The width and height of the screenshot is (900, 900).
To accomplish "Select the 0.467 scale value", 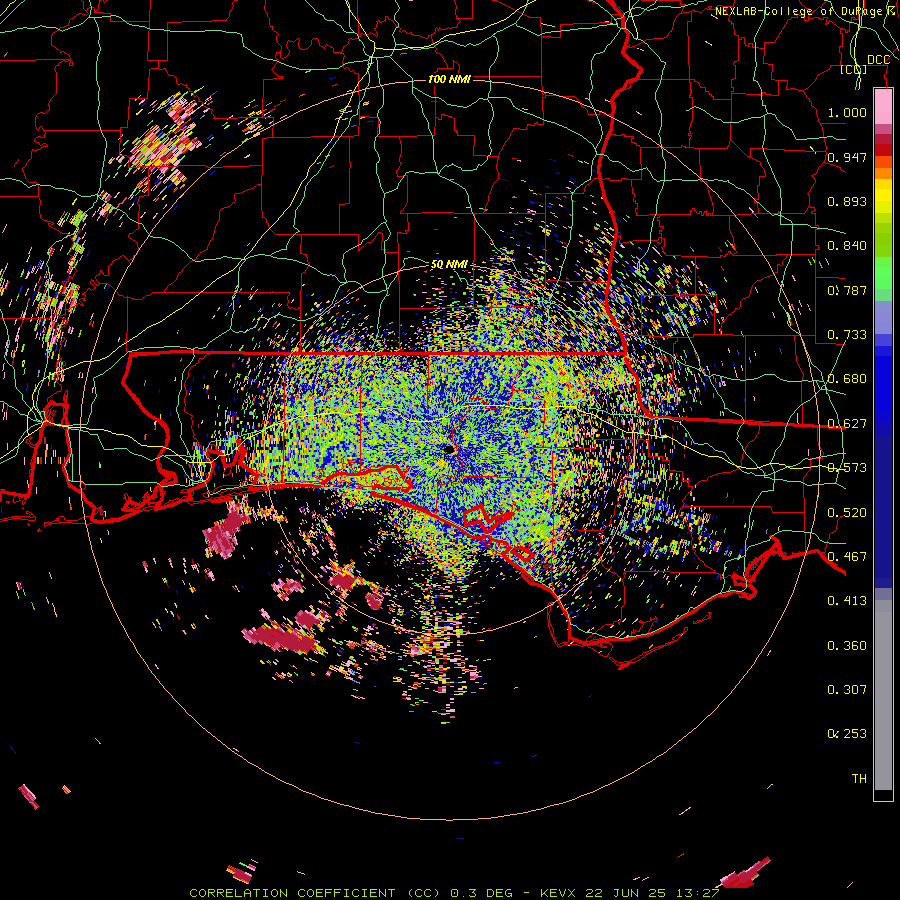I will coord(847,557).
